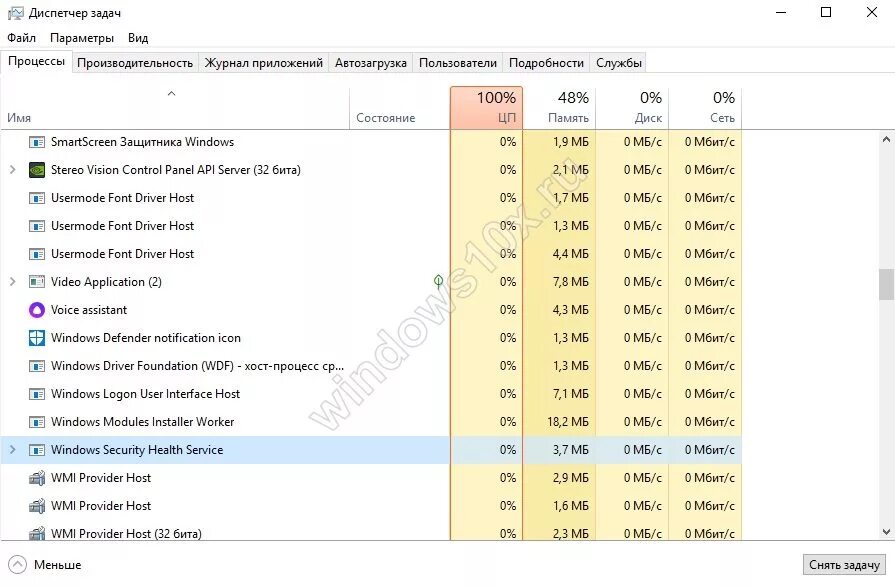This screenshot has height=587, width=895.
Task: Select Windows Modules Installer Worker name
Action: coord(143,421)
